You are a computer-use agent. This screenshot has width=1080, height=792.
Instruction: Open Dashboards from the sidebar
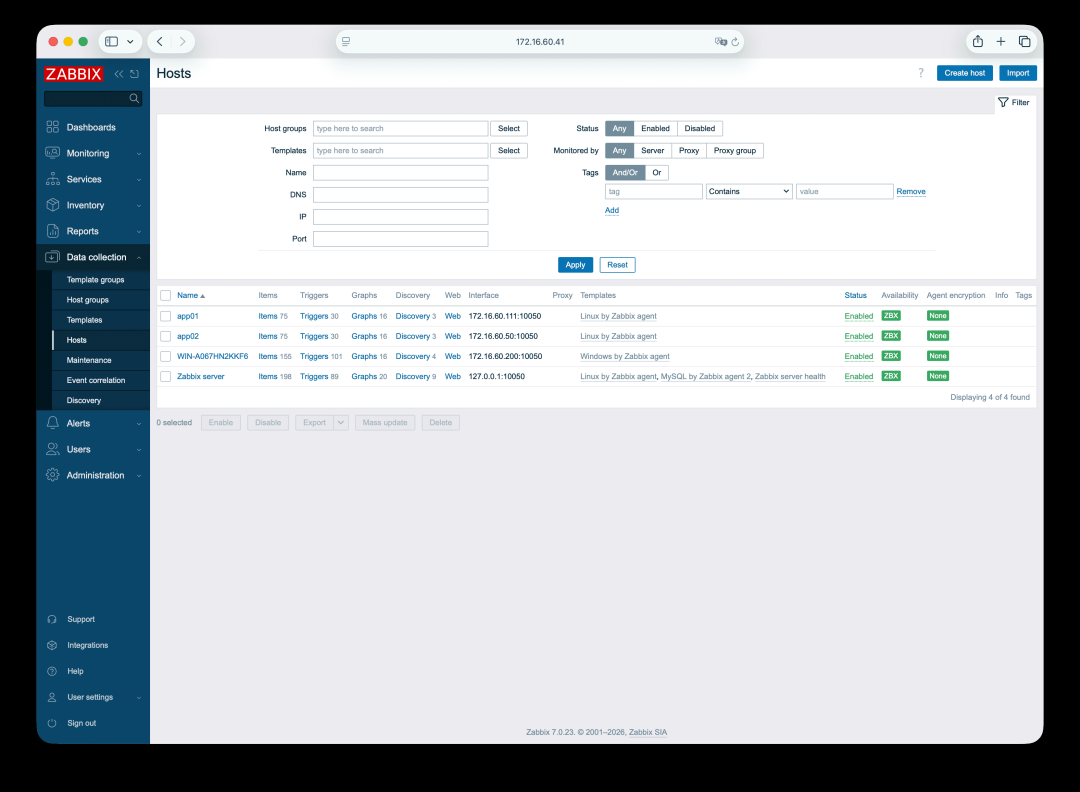[x=91, y=127]
